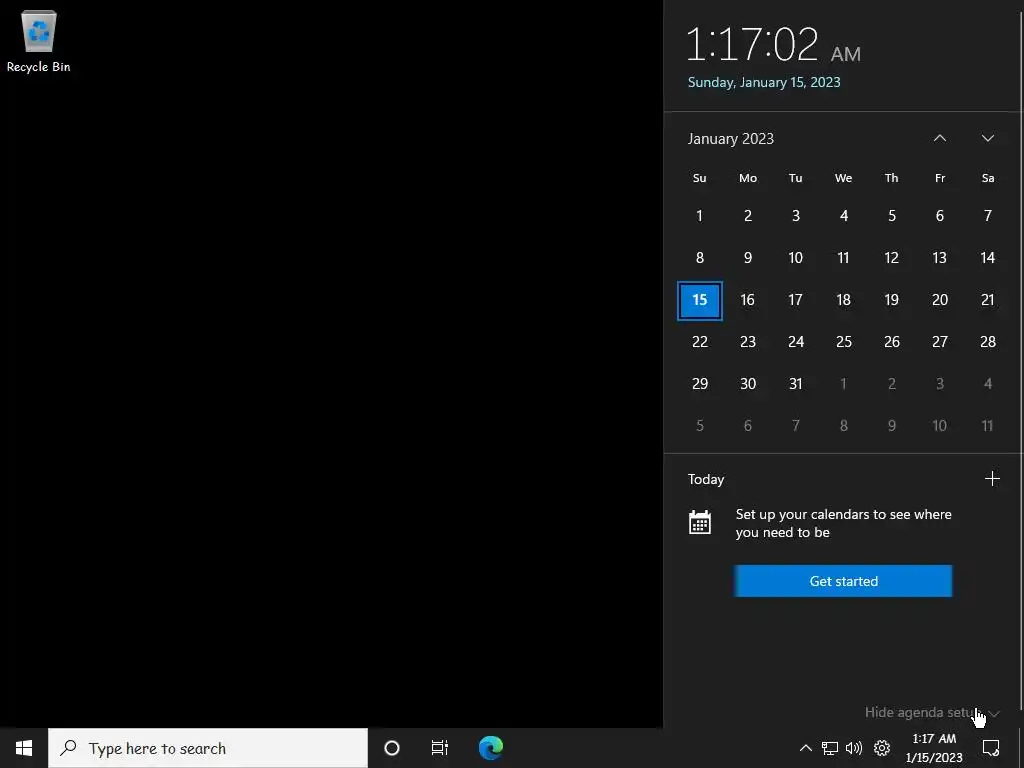This screenshot has height=768, width=1024.
Task: Open the Action Center notifications icon
Action: [x=991, y=748]
